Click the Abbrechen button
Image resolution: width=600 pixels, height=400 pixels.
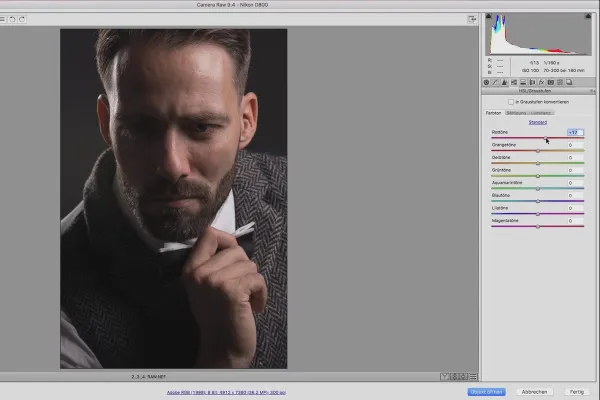click(x=534, y=392)
